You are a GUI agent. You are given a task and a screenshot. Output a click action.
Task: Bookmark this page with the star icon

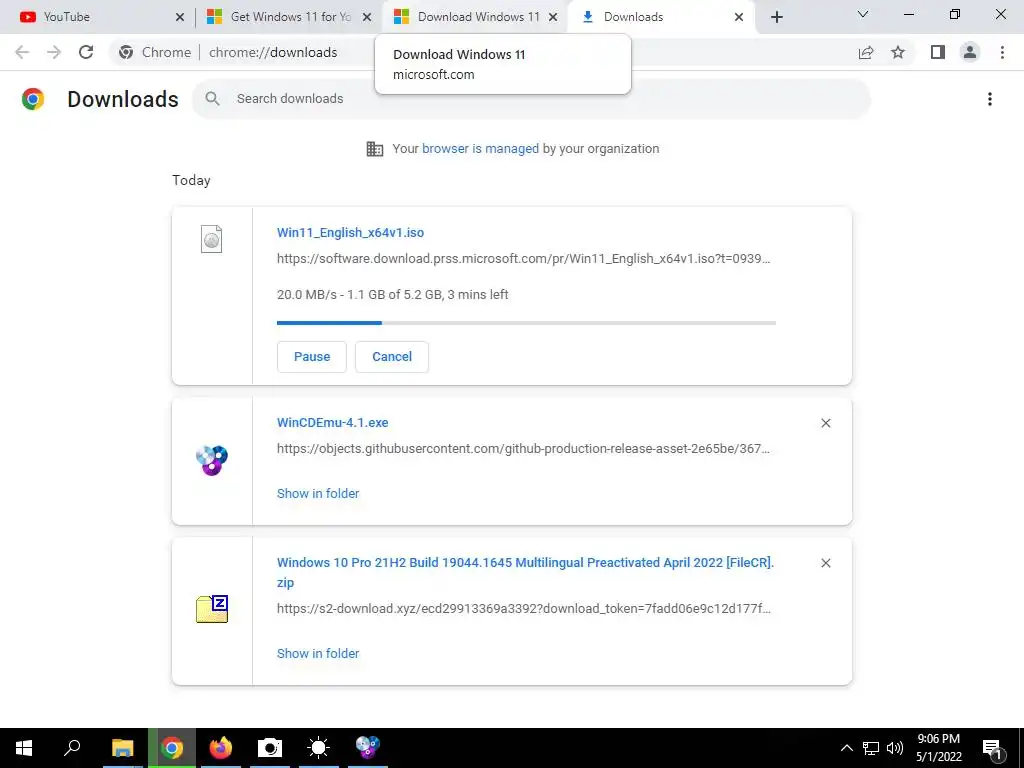pos(898,52)
